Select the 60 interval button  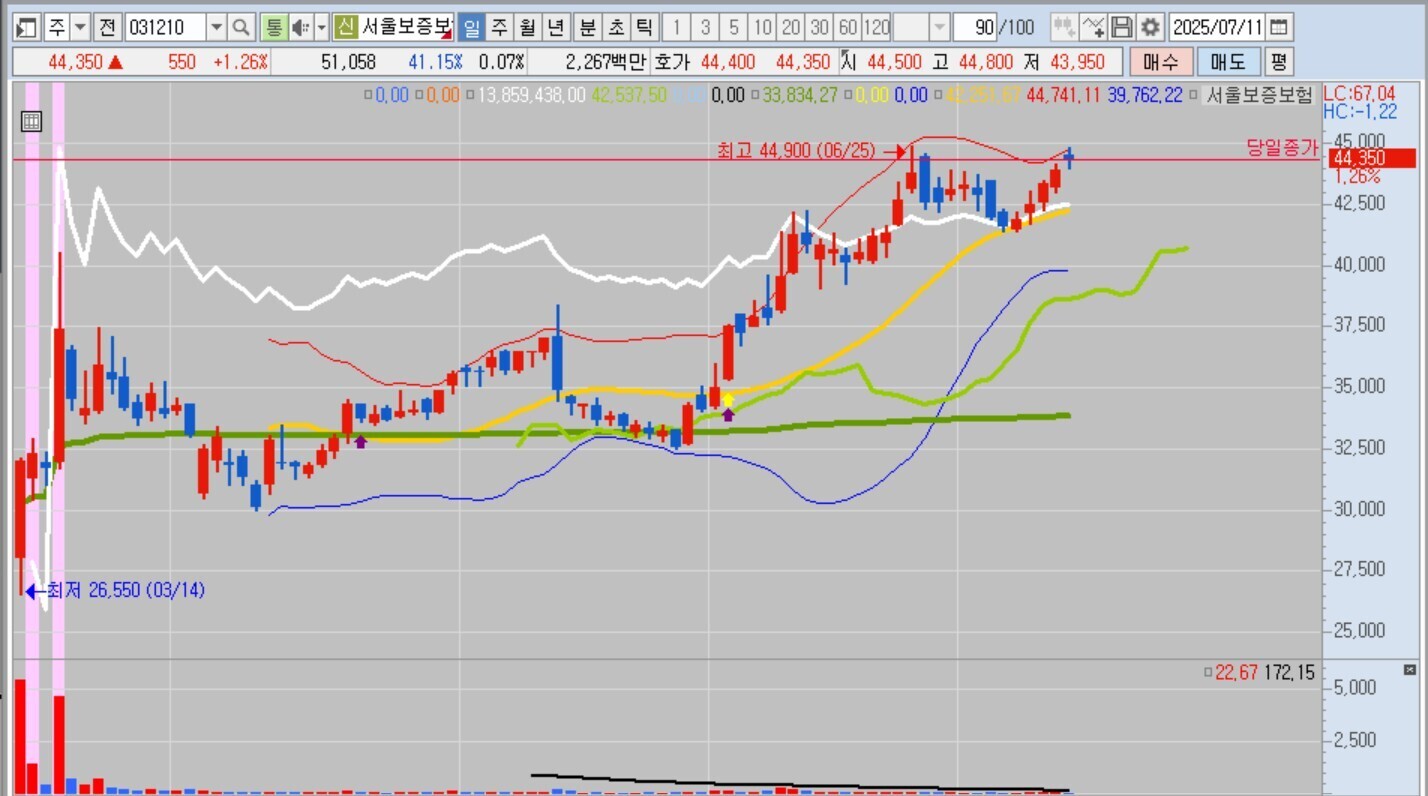click(848, 27)
